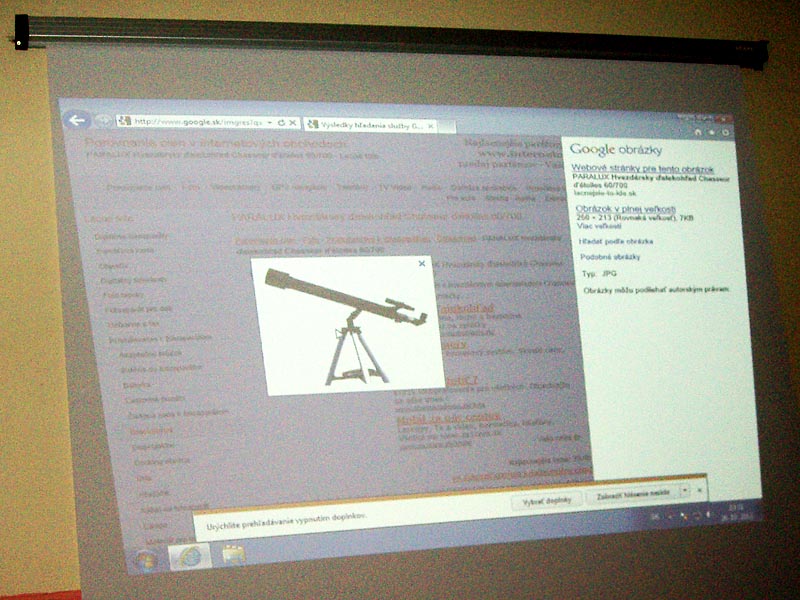
Task: Click the browser Forward arrow button
Action: (x=103, y=121)
